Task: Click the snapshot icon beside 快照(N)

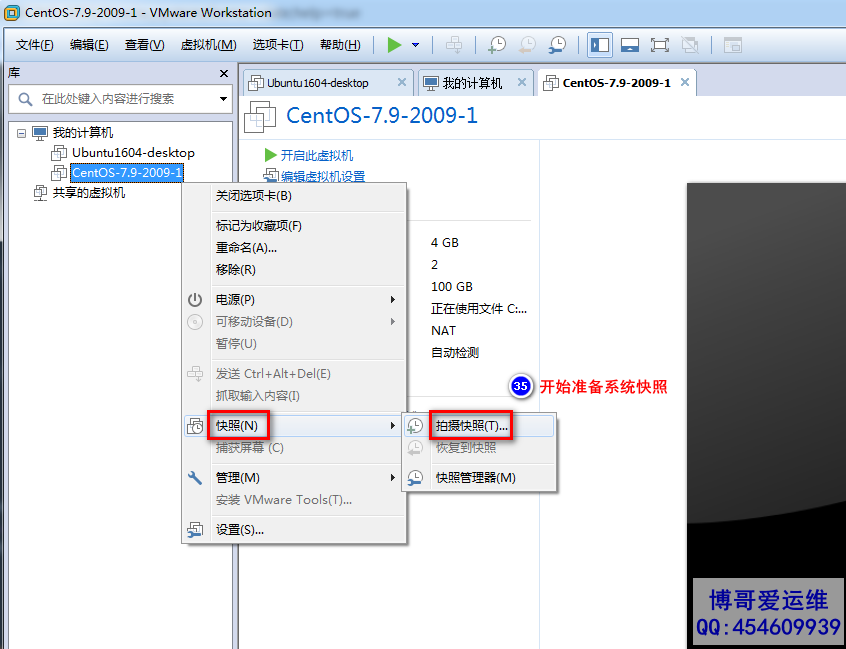Action: click(x=195, y=426)
